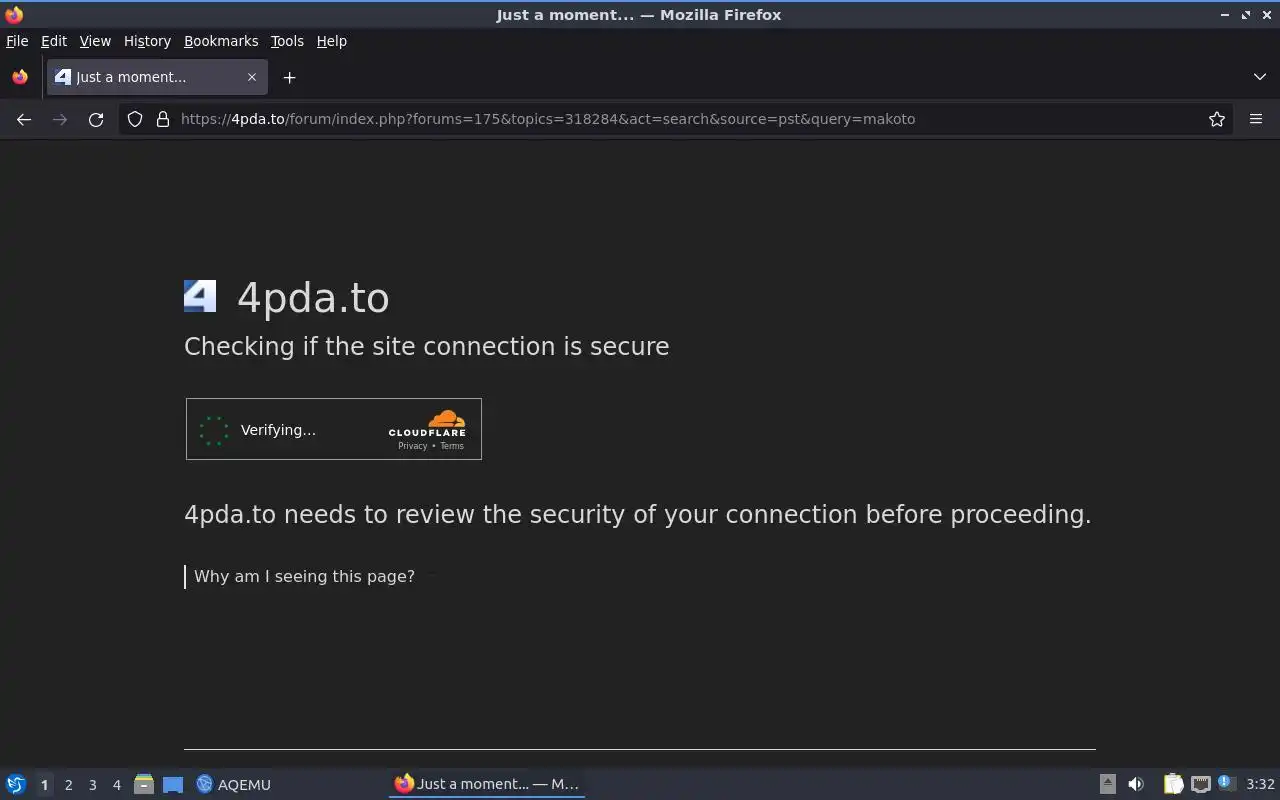
Task: Open the Firefox hamburger application menu
Action: 1256,119
